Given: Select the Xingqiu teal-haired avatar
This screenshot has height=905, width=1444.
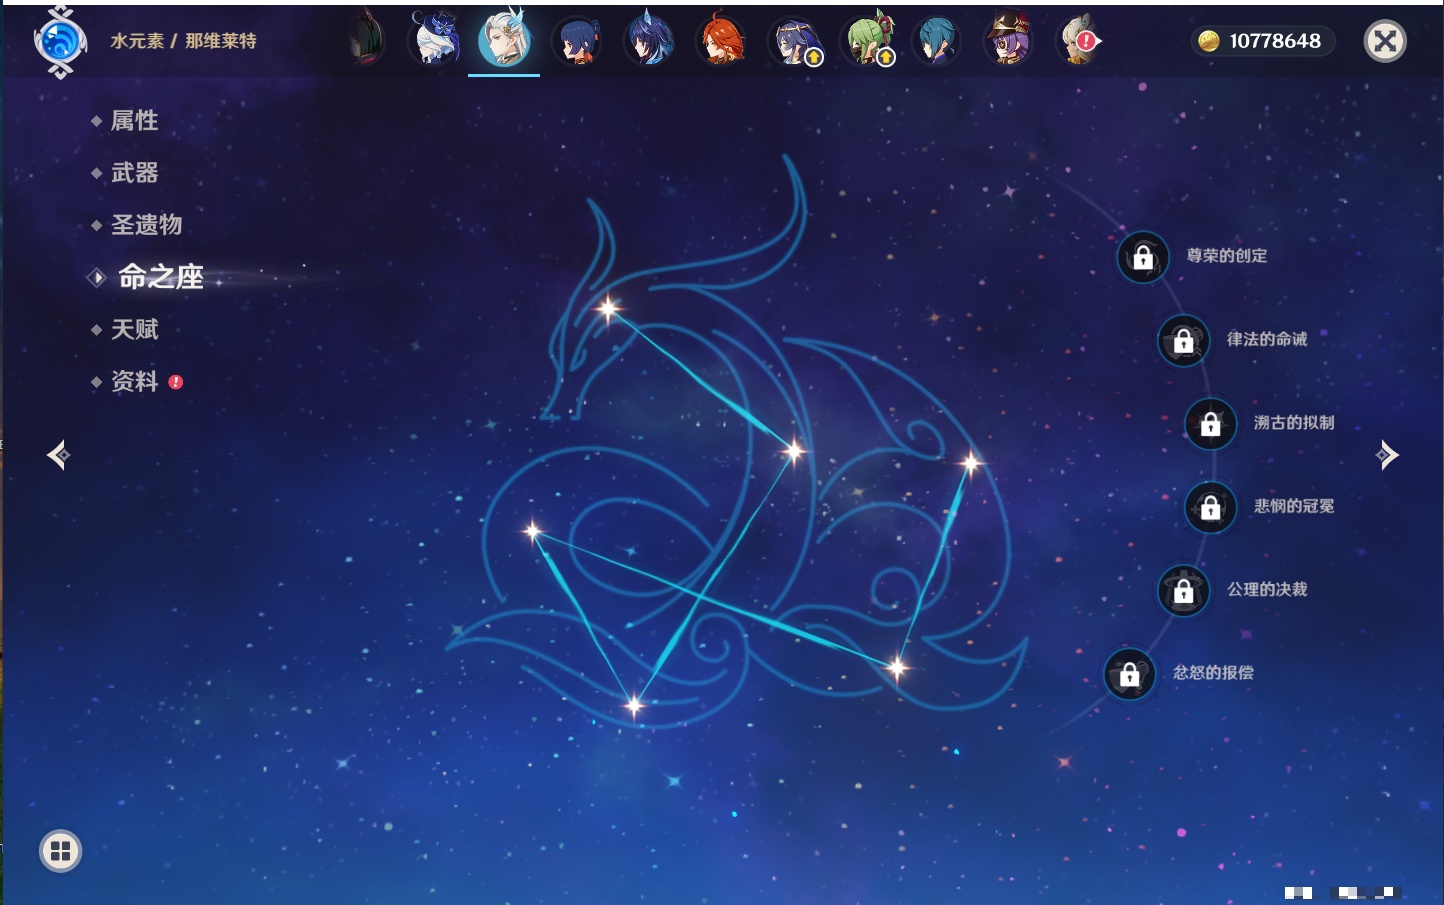Looking at the screenshot, I should tap(937, 42).
